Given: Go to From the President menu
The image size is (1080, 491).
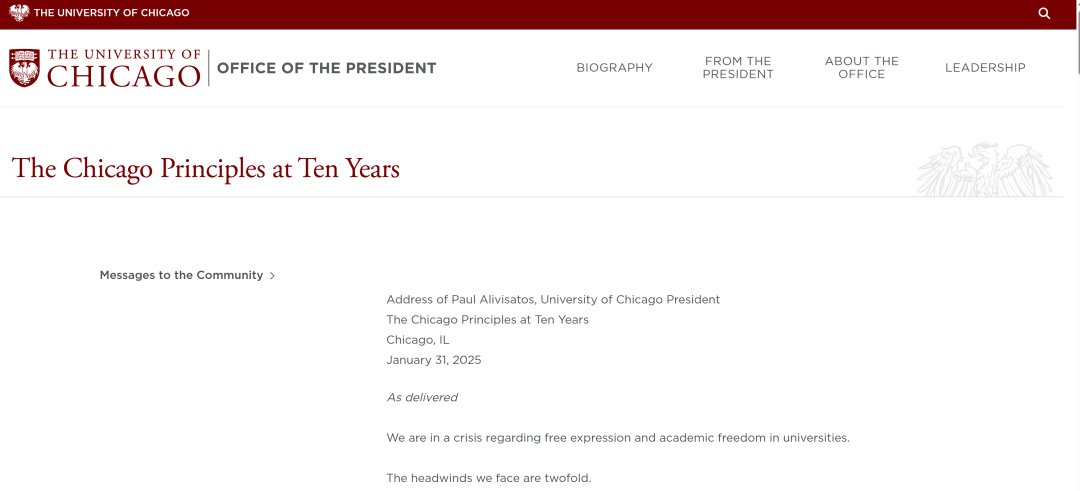Looking at the screenshot, I should [738, 68].
